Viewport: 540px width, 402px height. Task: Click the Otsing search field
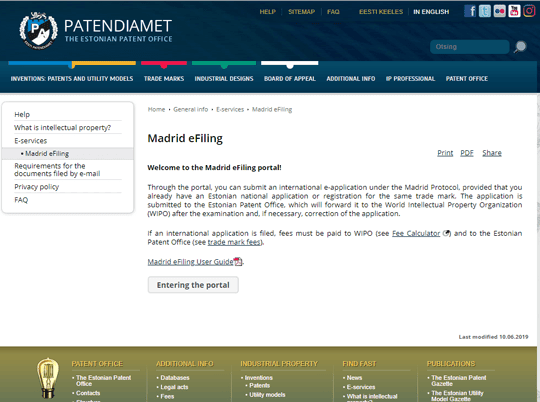tap(470, 47)
